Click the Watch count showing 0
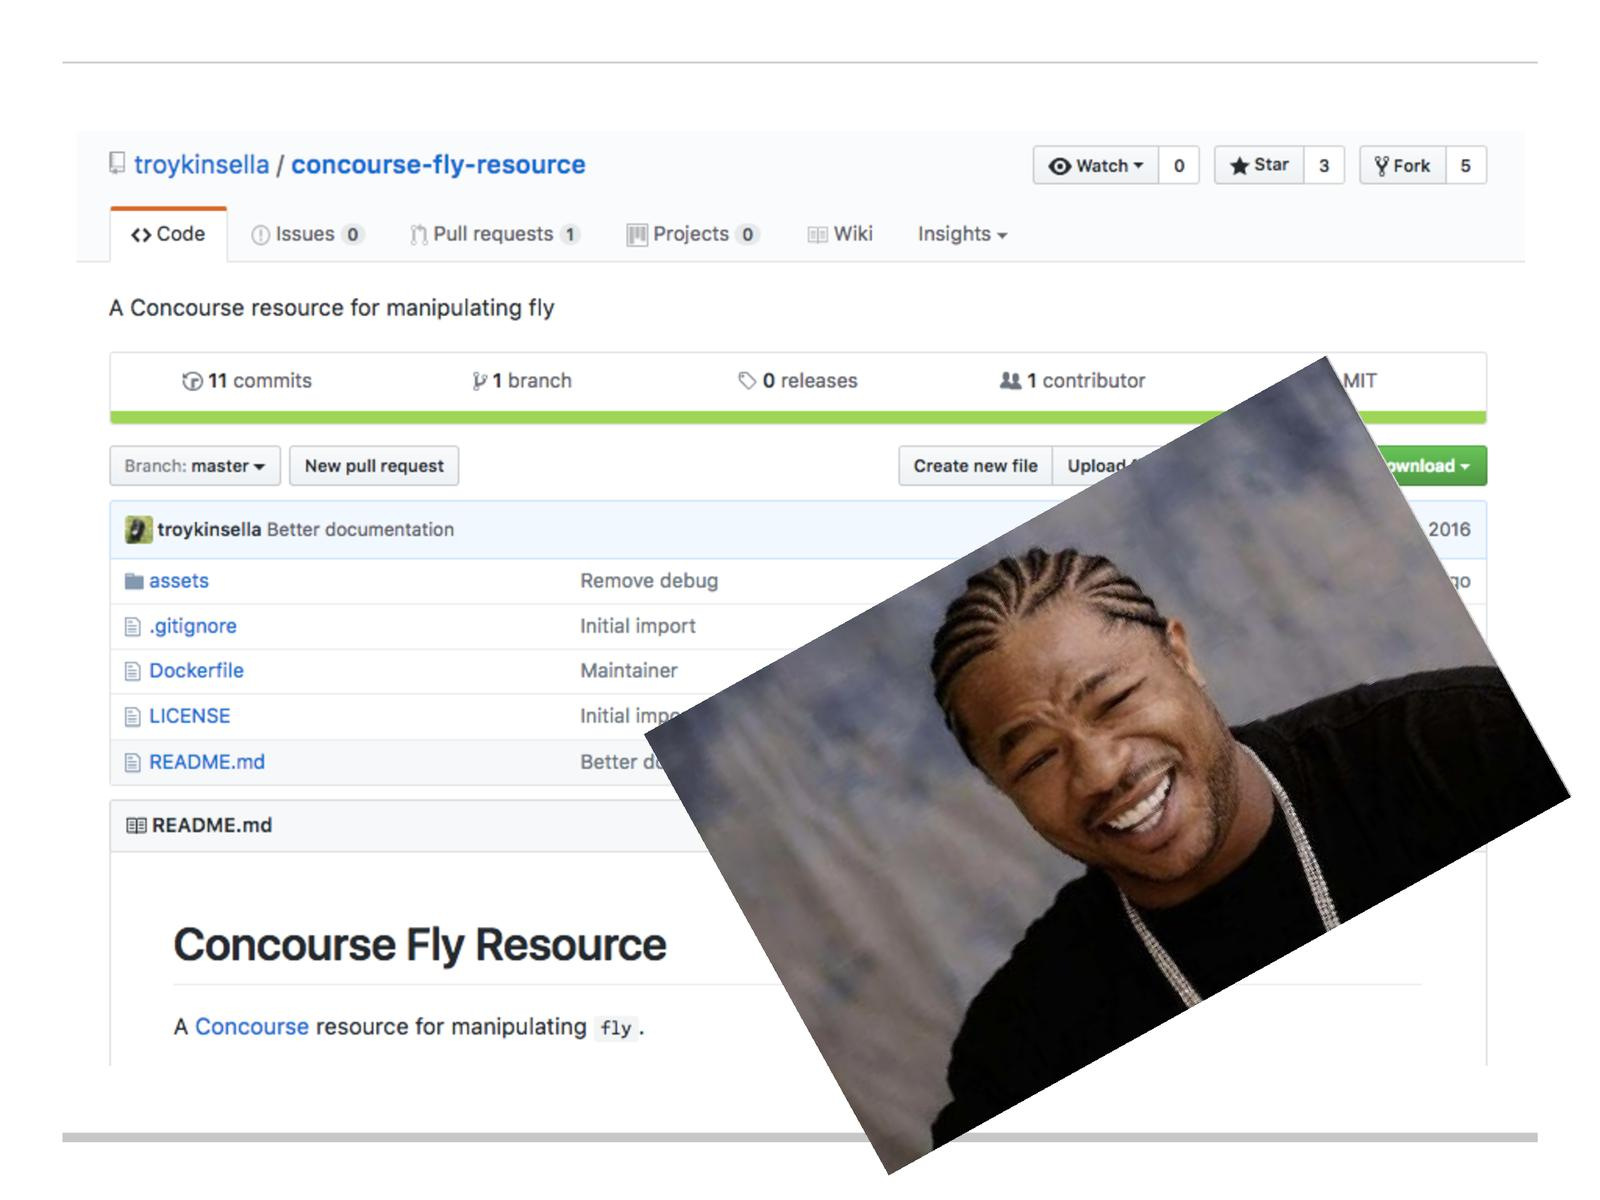 click(1179, 166)
